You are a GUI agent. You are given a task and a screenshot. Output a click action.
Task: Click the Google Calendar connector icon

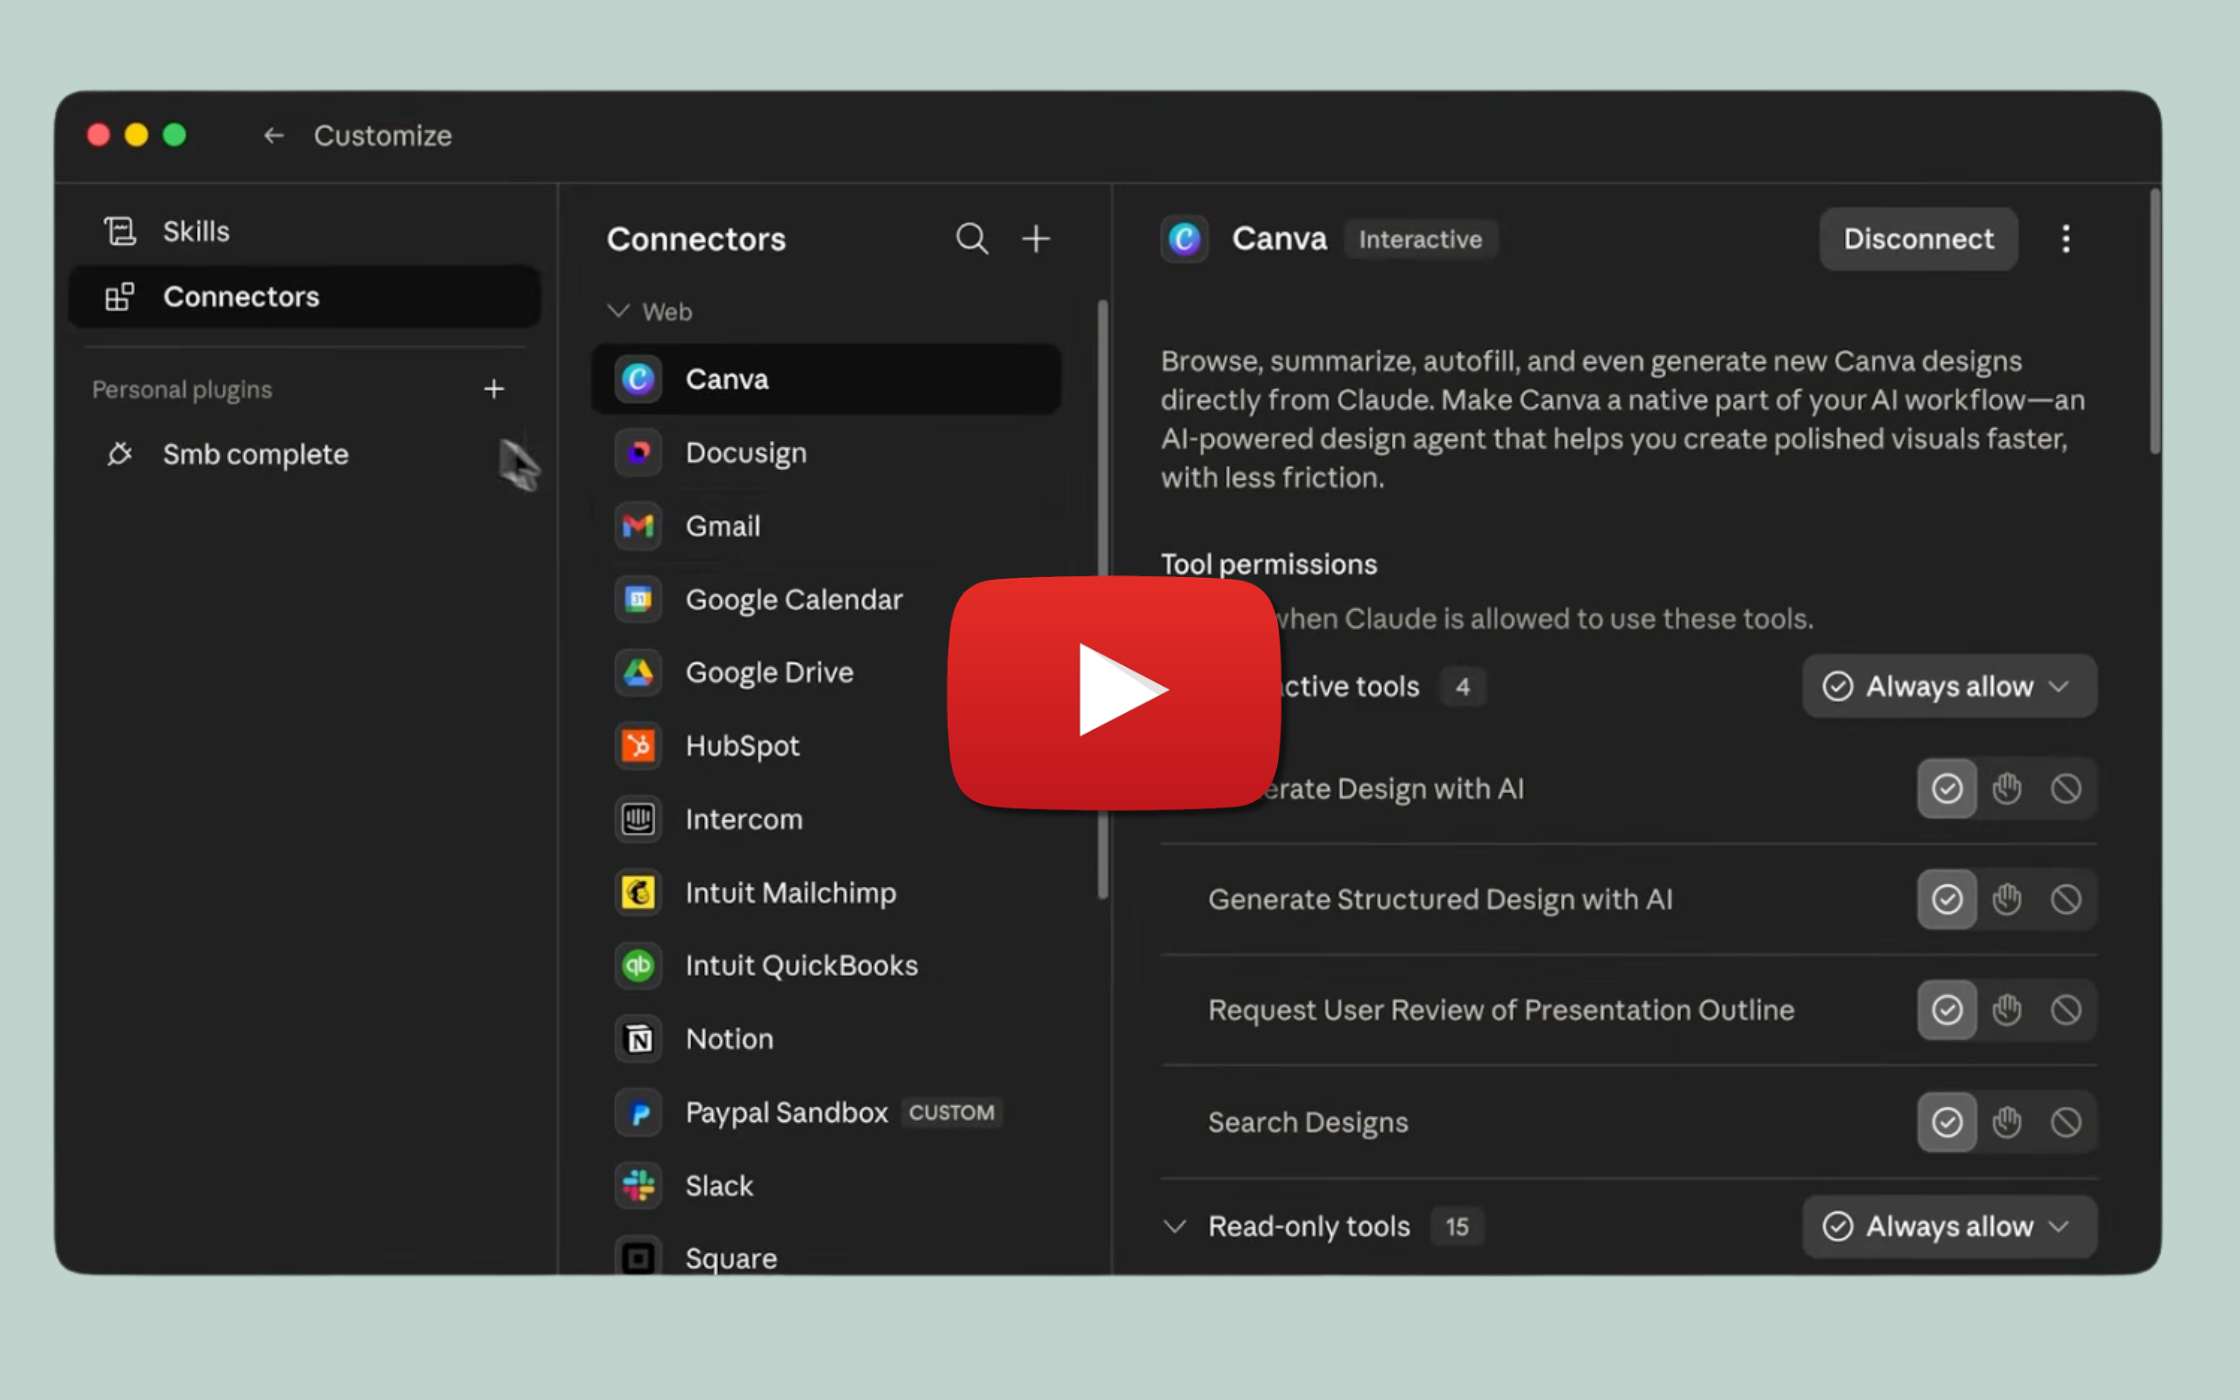pyautogui.click(x=638, y=599)
